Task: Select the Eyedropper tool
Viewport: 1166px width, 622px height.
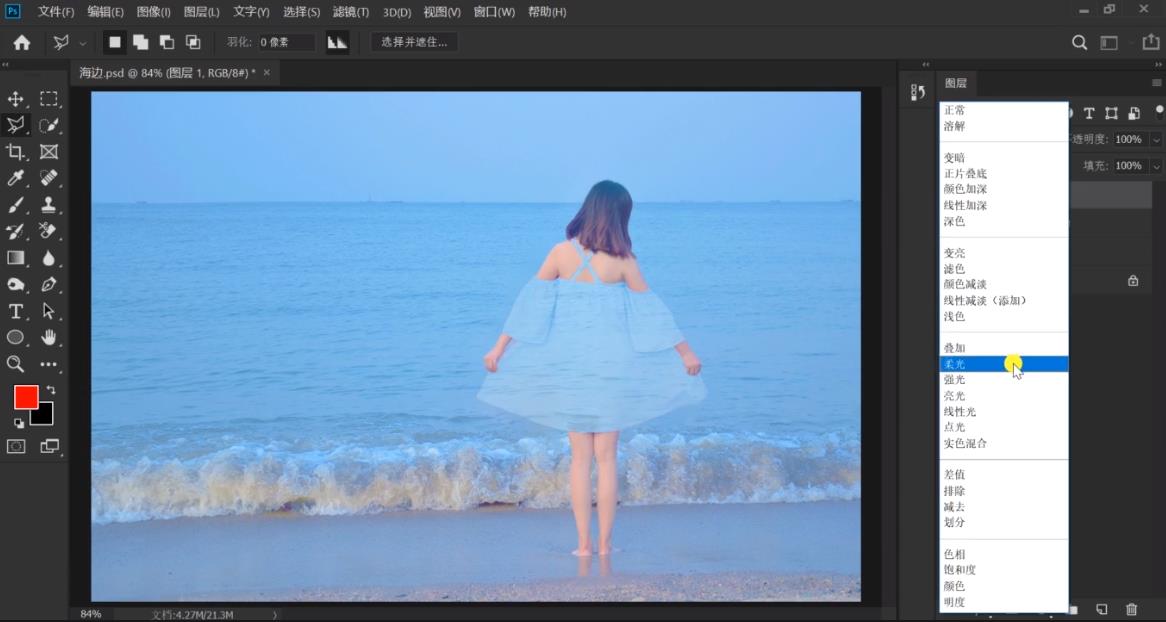Action: [16, 178]
